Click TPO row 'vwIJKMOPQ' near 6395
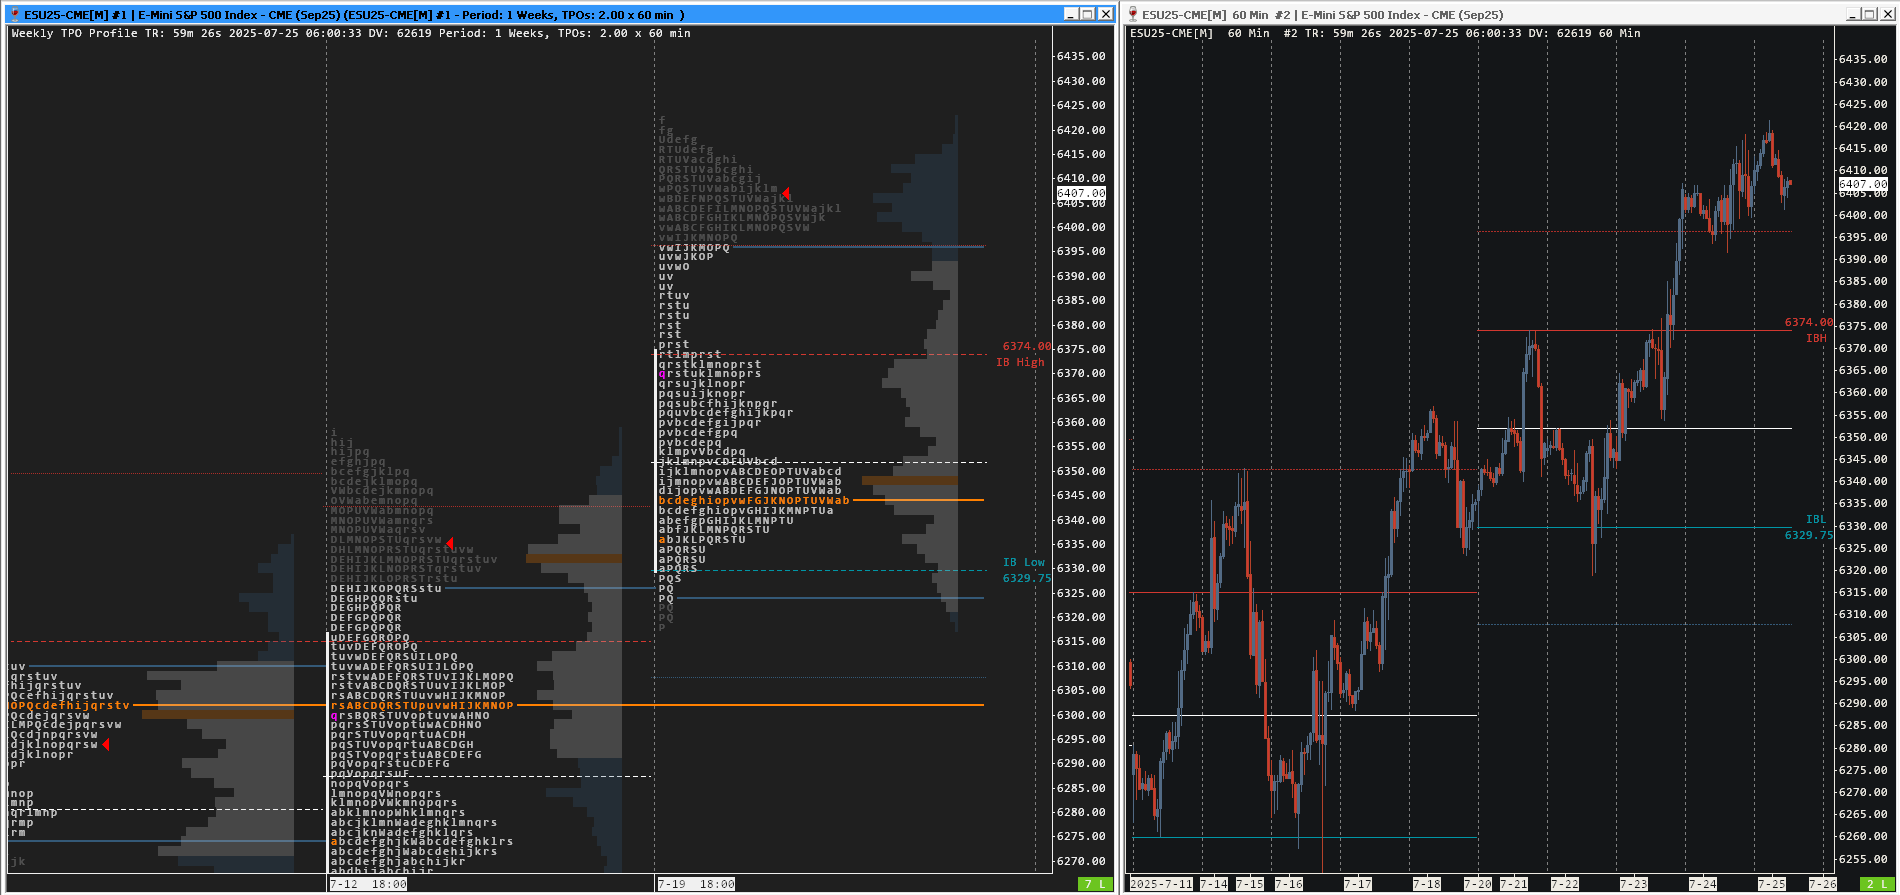 [694, 247]
